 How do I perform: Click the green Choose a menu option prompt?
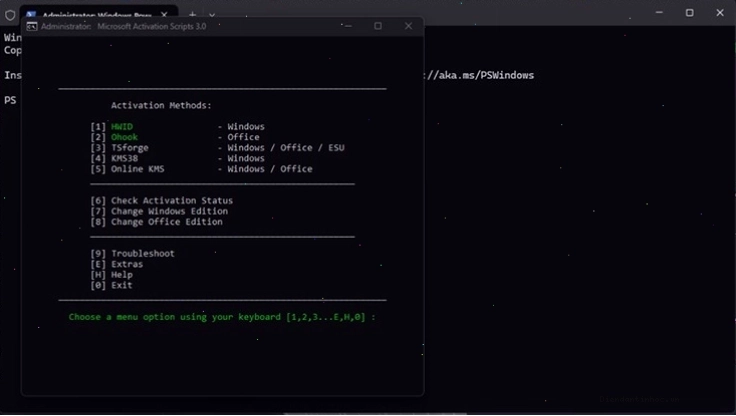click(222, 317)
